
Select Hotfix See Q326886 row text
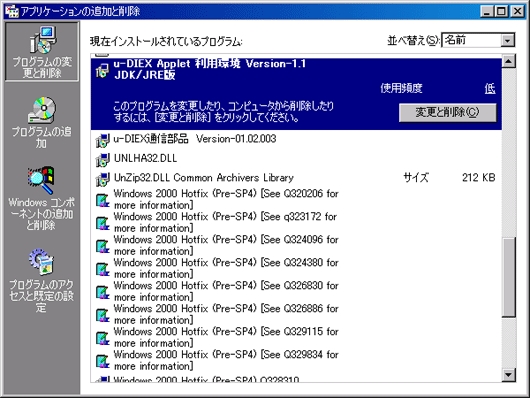click(226, 314)
